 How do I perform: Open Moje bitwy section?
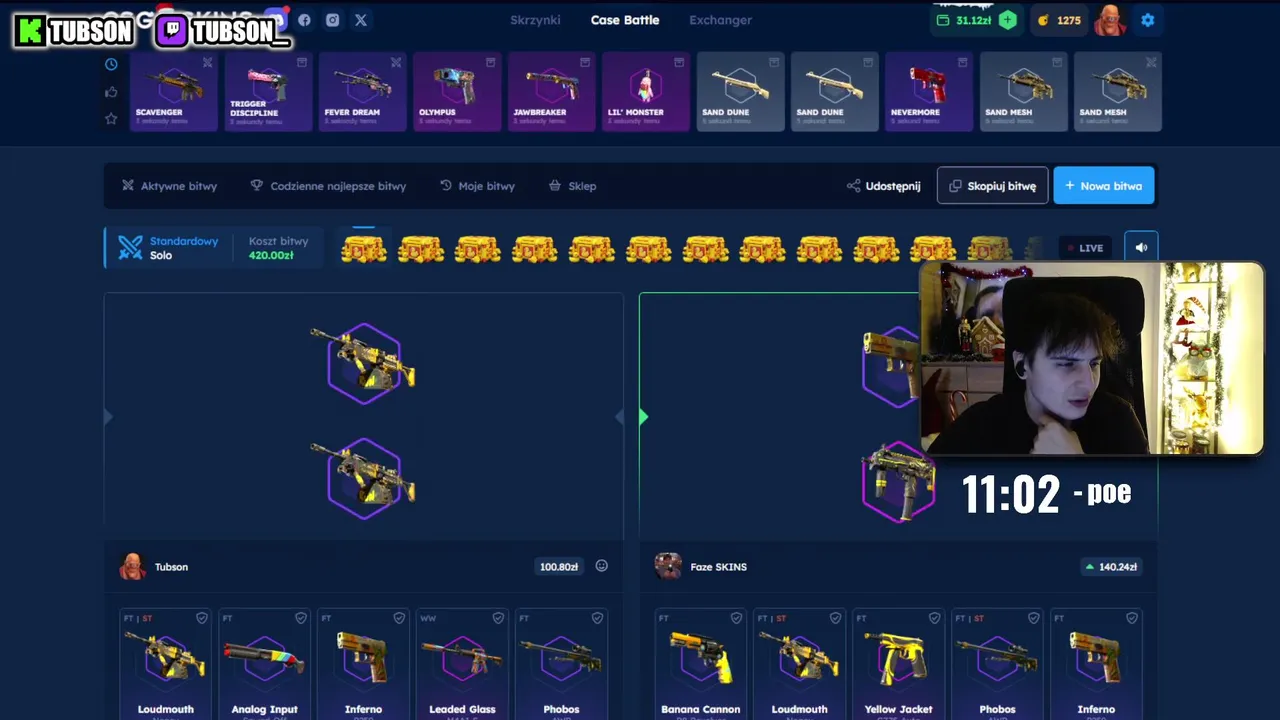pos(477,186)
